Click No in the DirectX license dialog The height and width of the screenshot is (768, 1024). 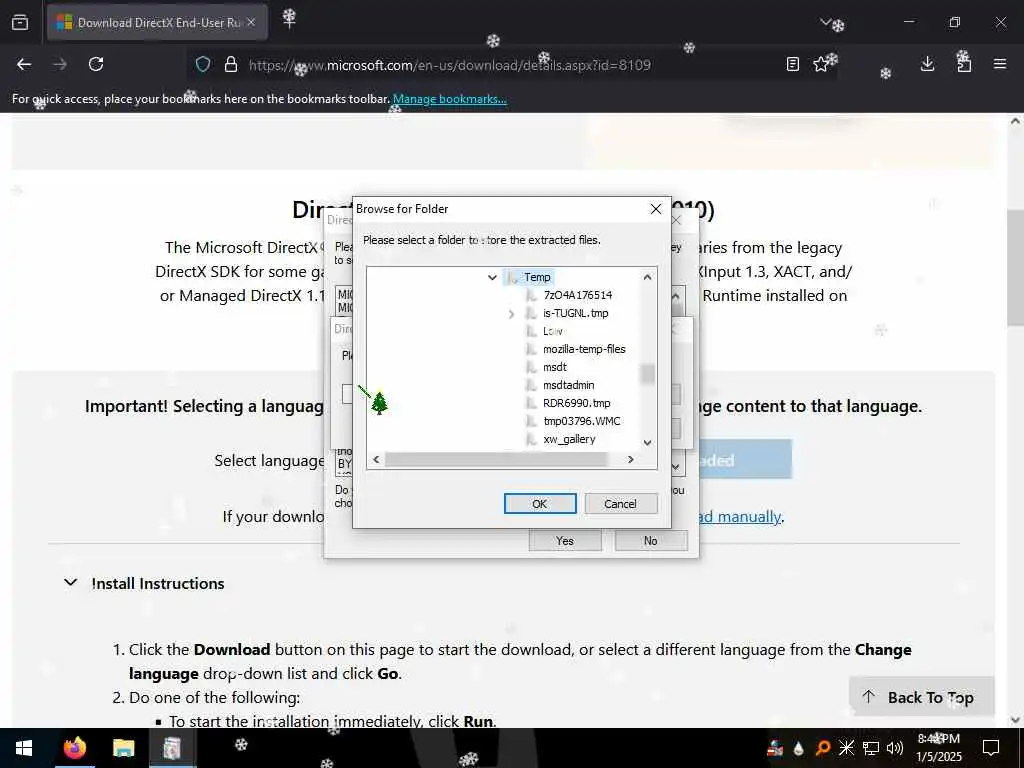click(x=650, y=541)
